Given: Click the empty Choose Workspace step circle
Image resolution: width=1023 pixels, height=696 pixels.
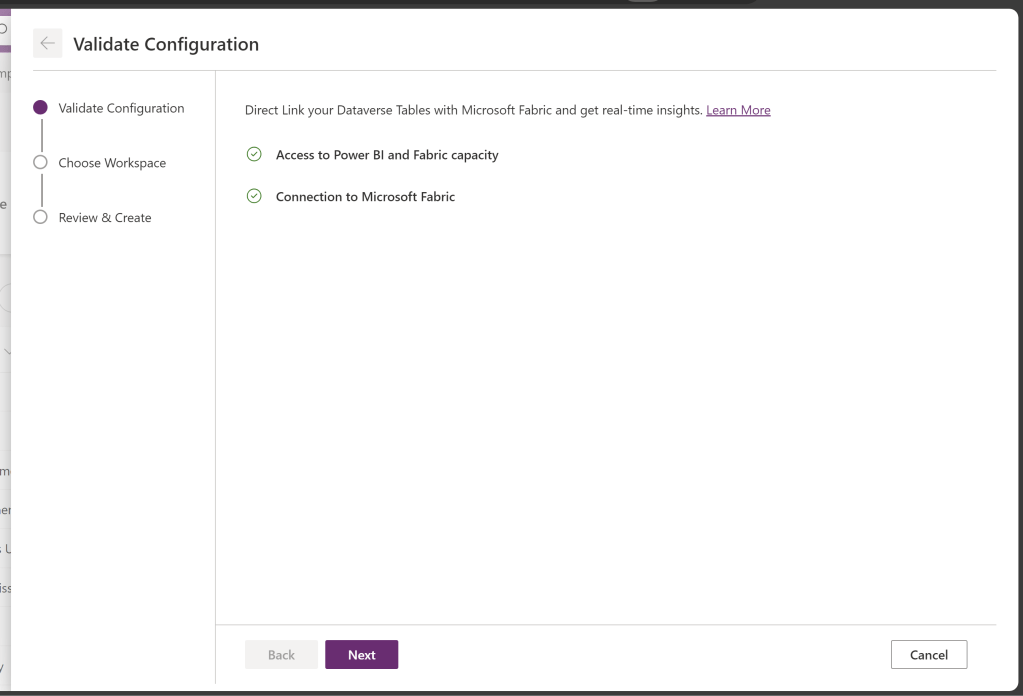Looking at the screenshot, I should pos(40,162).
